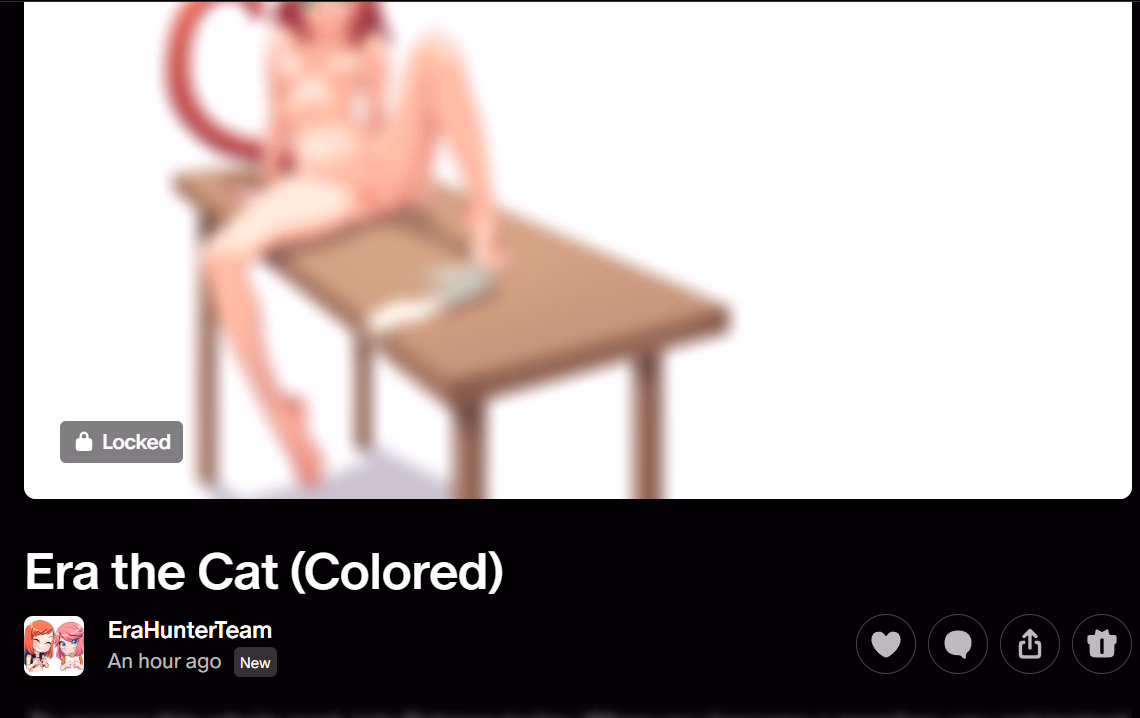Click the blurred locked post preview image
Image resolution: width=1140 pixels, height=718 pixels.
(578, 249)
